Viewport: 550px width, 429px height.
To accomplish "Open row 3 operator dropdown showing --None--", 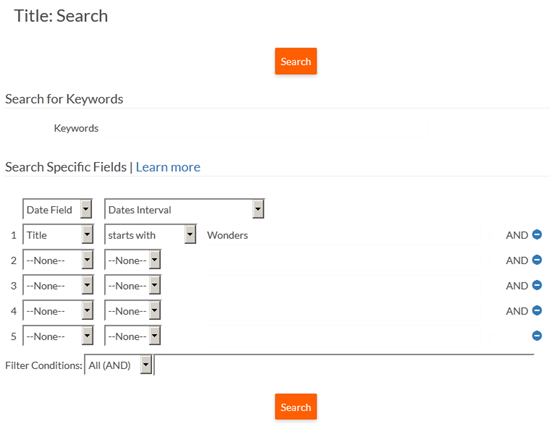I will click(x=133, y=285).
